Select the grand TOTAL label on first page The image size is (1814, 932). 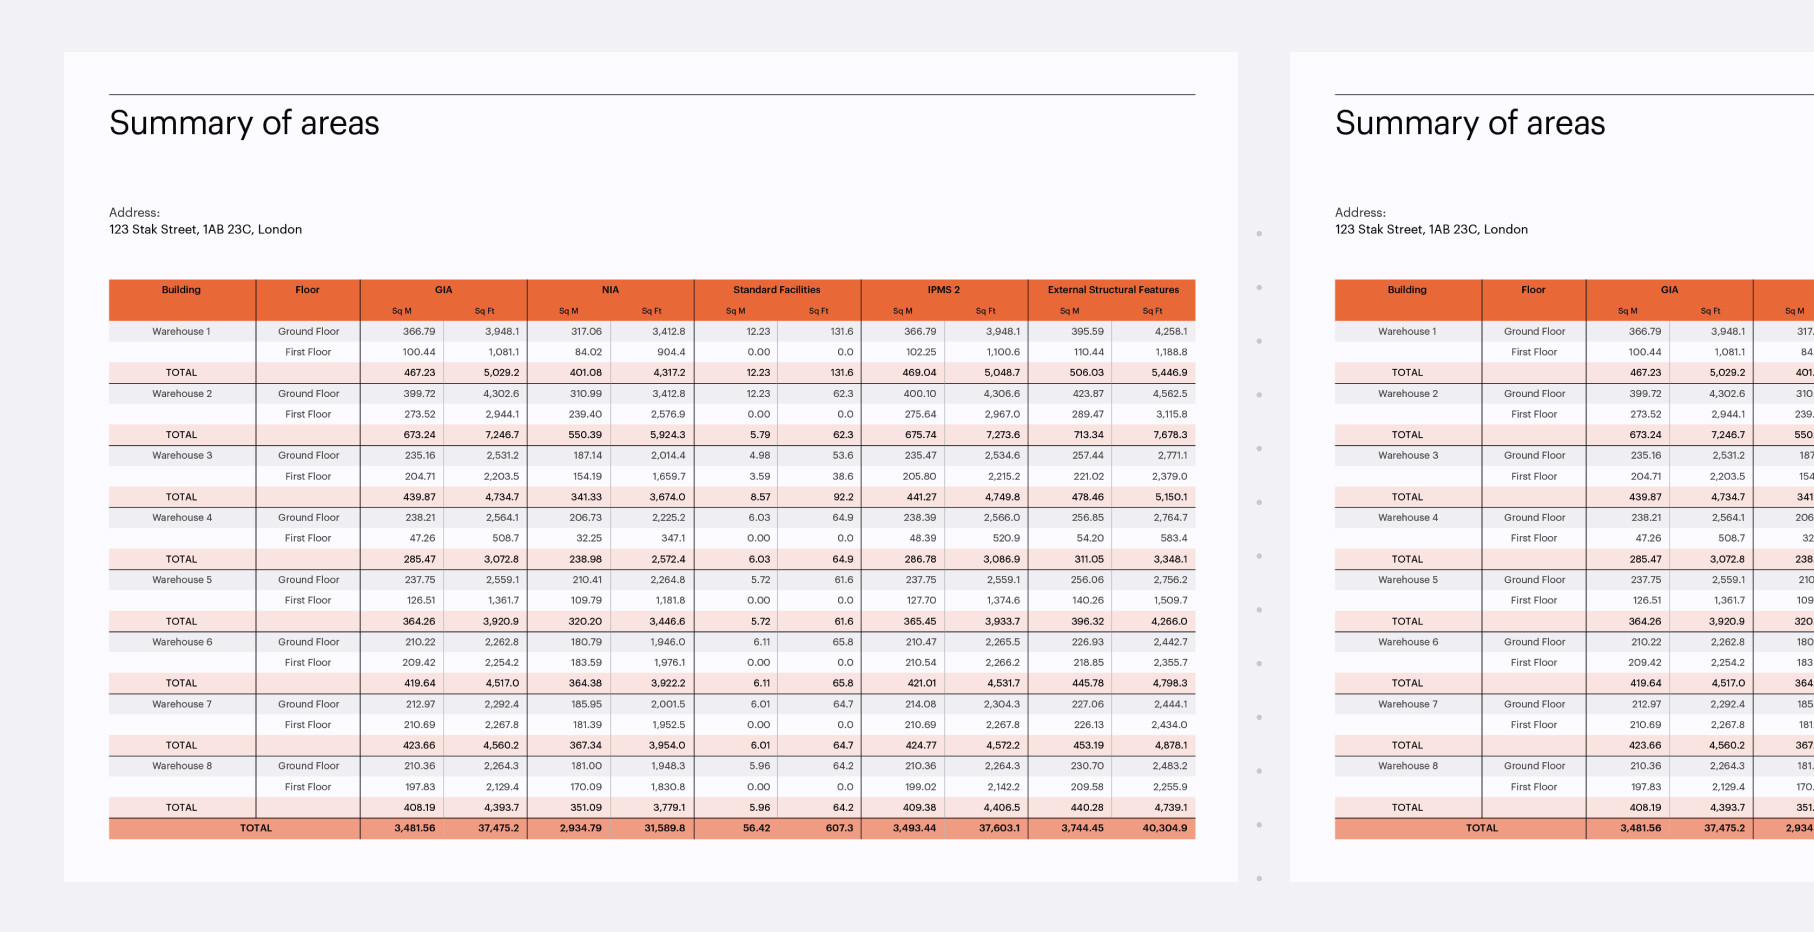coord(255,828)
